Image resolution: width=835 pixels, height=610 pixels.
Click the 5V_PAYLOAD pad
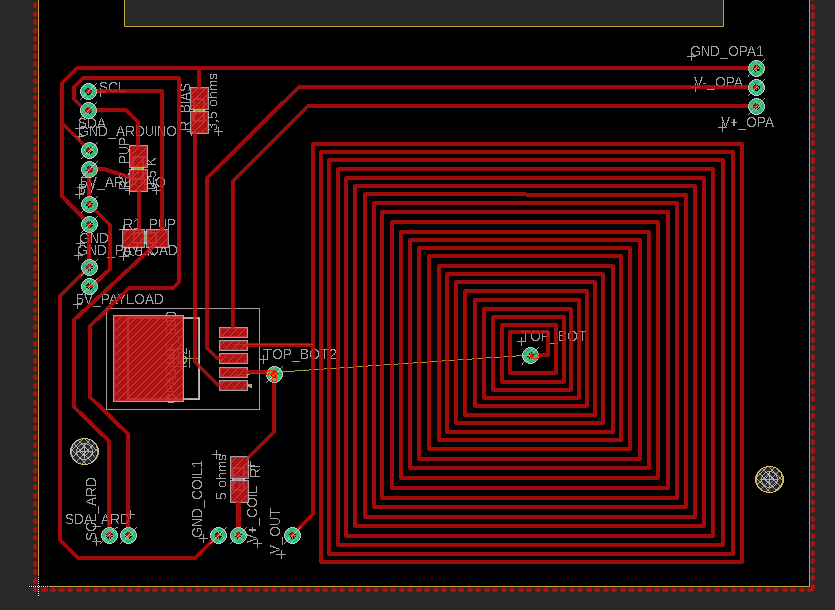(x=89, y=286)
